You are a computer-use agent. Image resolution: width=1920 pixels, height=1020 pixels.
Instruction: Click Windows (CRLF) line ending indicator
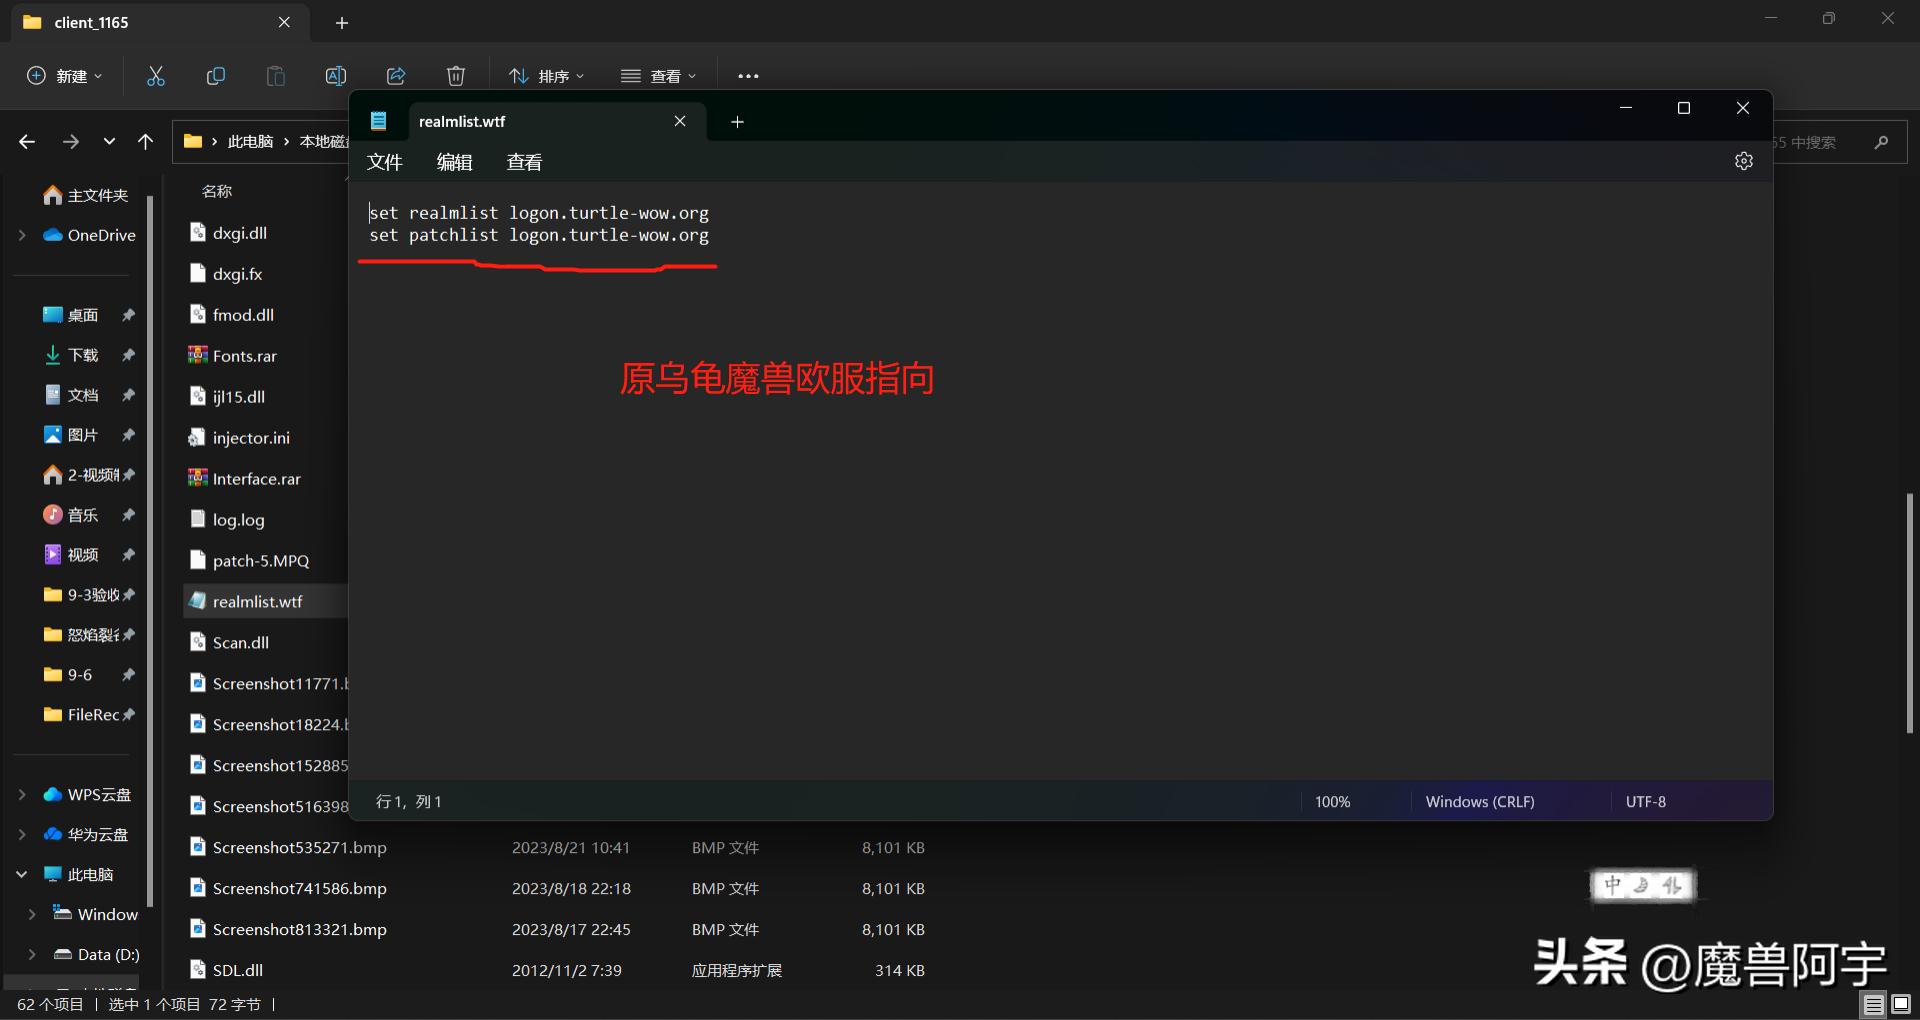tap(1480, 802)
